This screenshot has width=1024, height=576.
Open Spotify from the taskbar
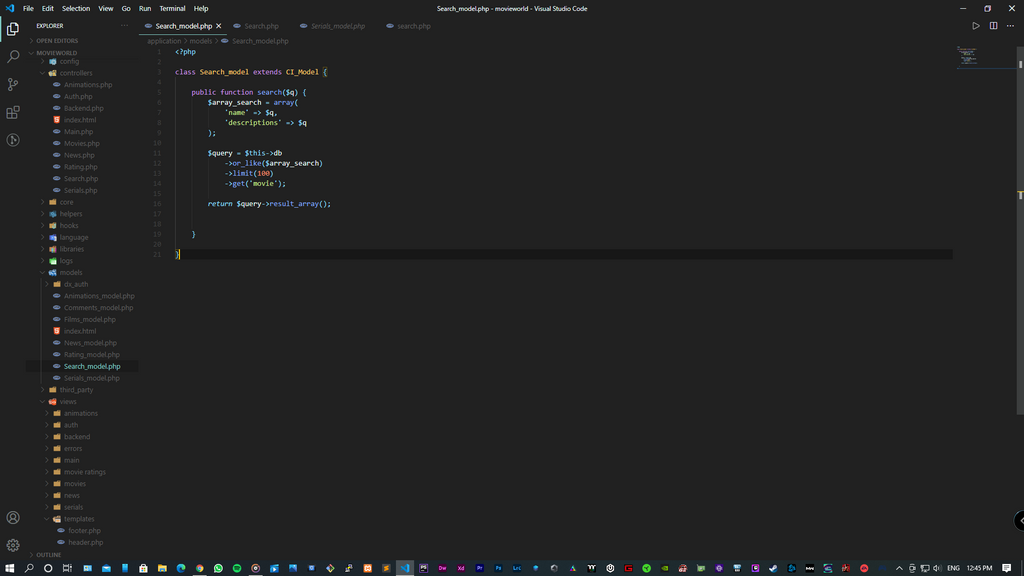237,568
